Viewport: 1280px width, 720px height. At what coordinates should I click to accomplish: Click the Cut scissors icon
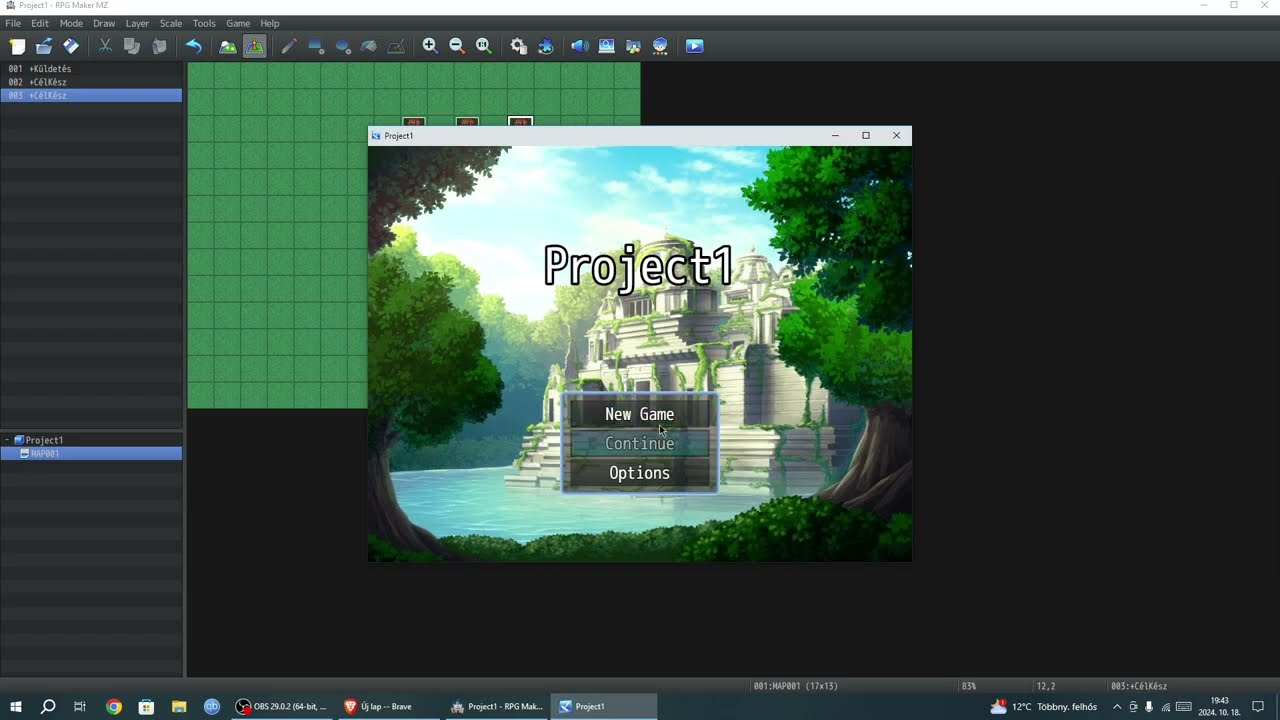click(105, 46)
